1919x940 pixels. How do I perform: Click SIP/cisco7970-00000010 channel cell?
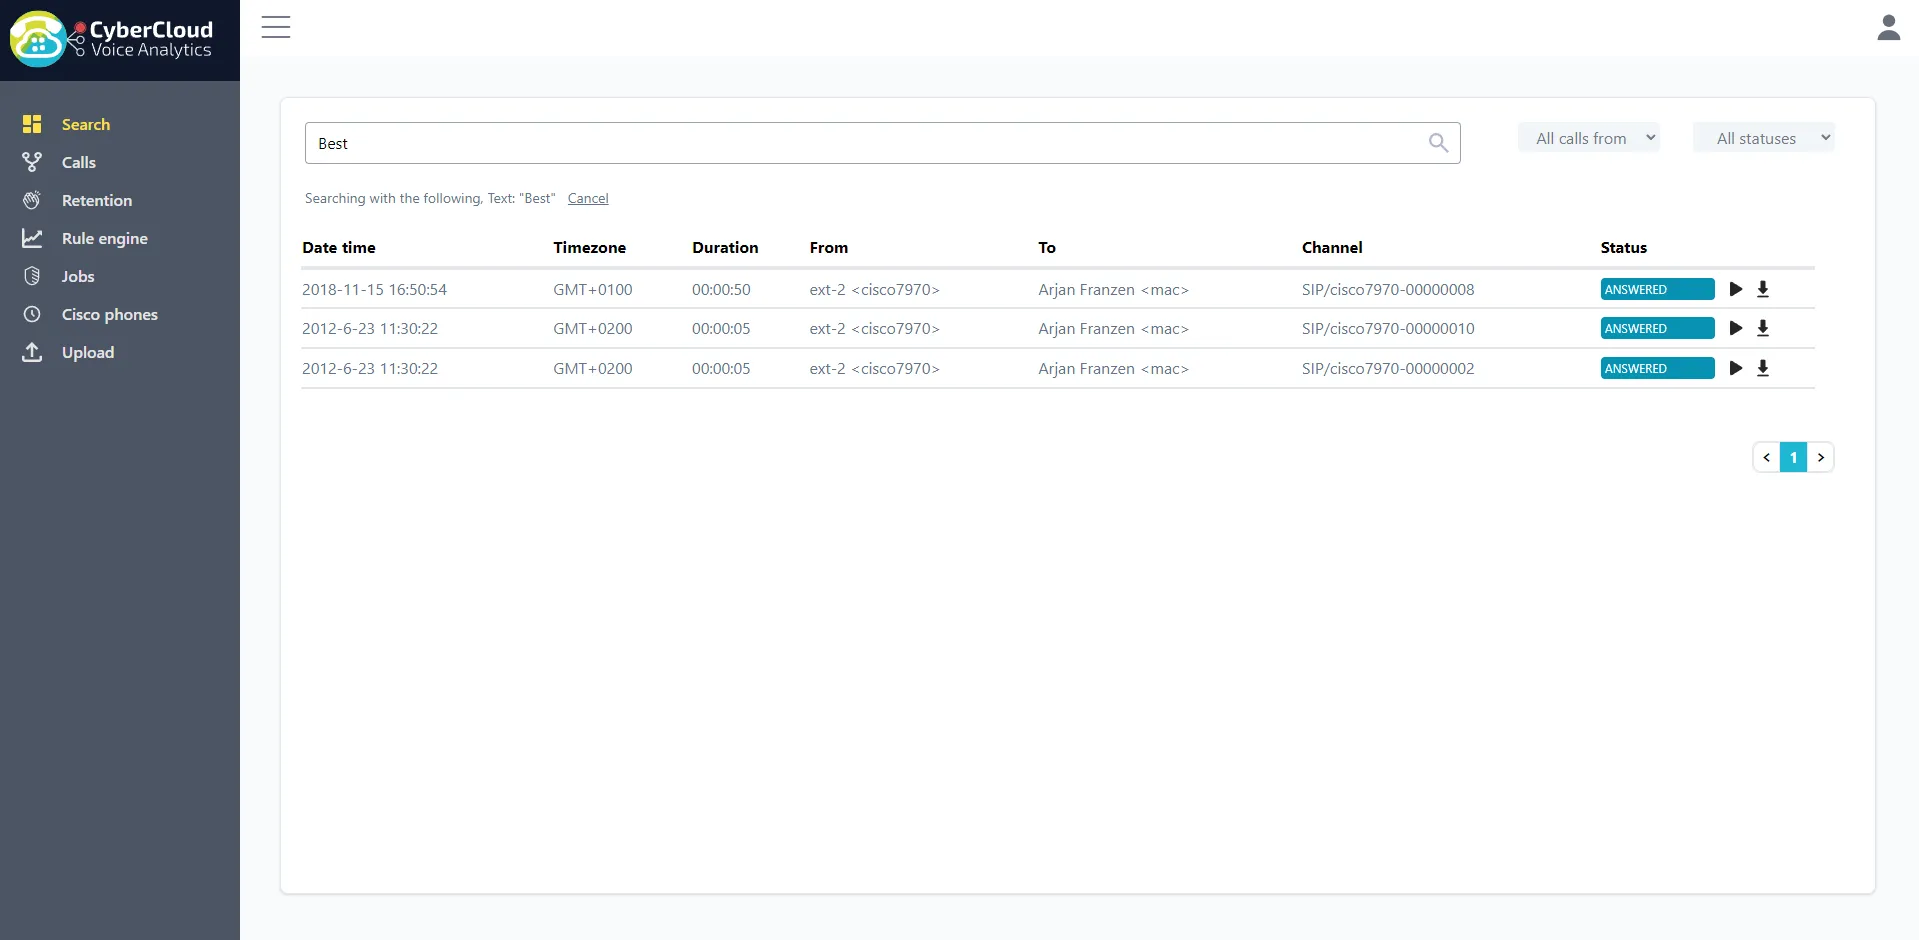click(1388, 328)
